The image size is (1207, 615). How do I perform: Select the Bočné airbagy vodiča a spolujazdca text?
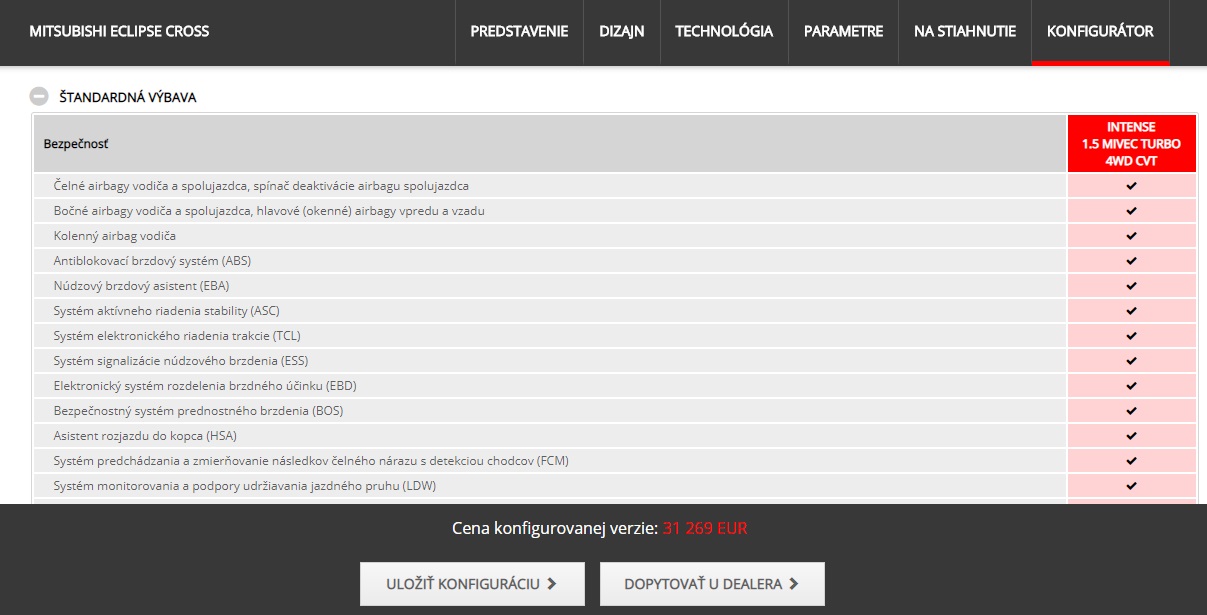point(269,211)
